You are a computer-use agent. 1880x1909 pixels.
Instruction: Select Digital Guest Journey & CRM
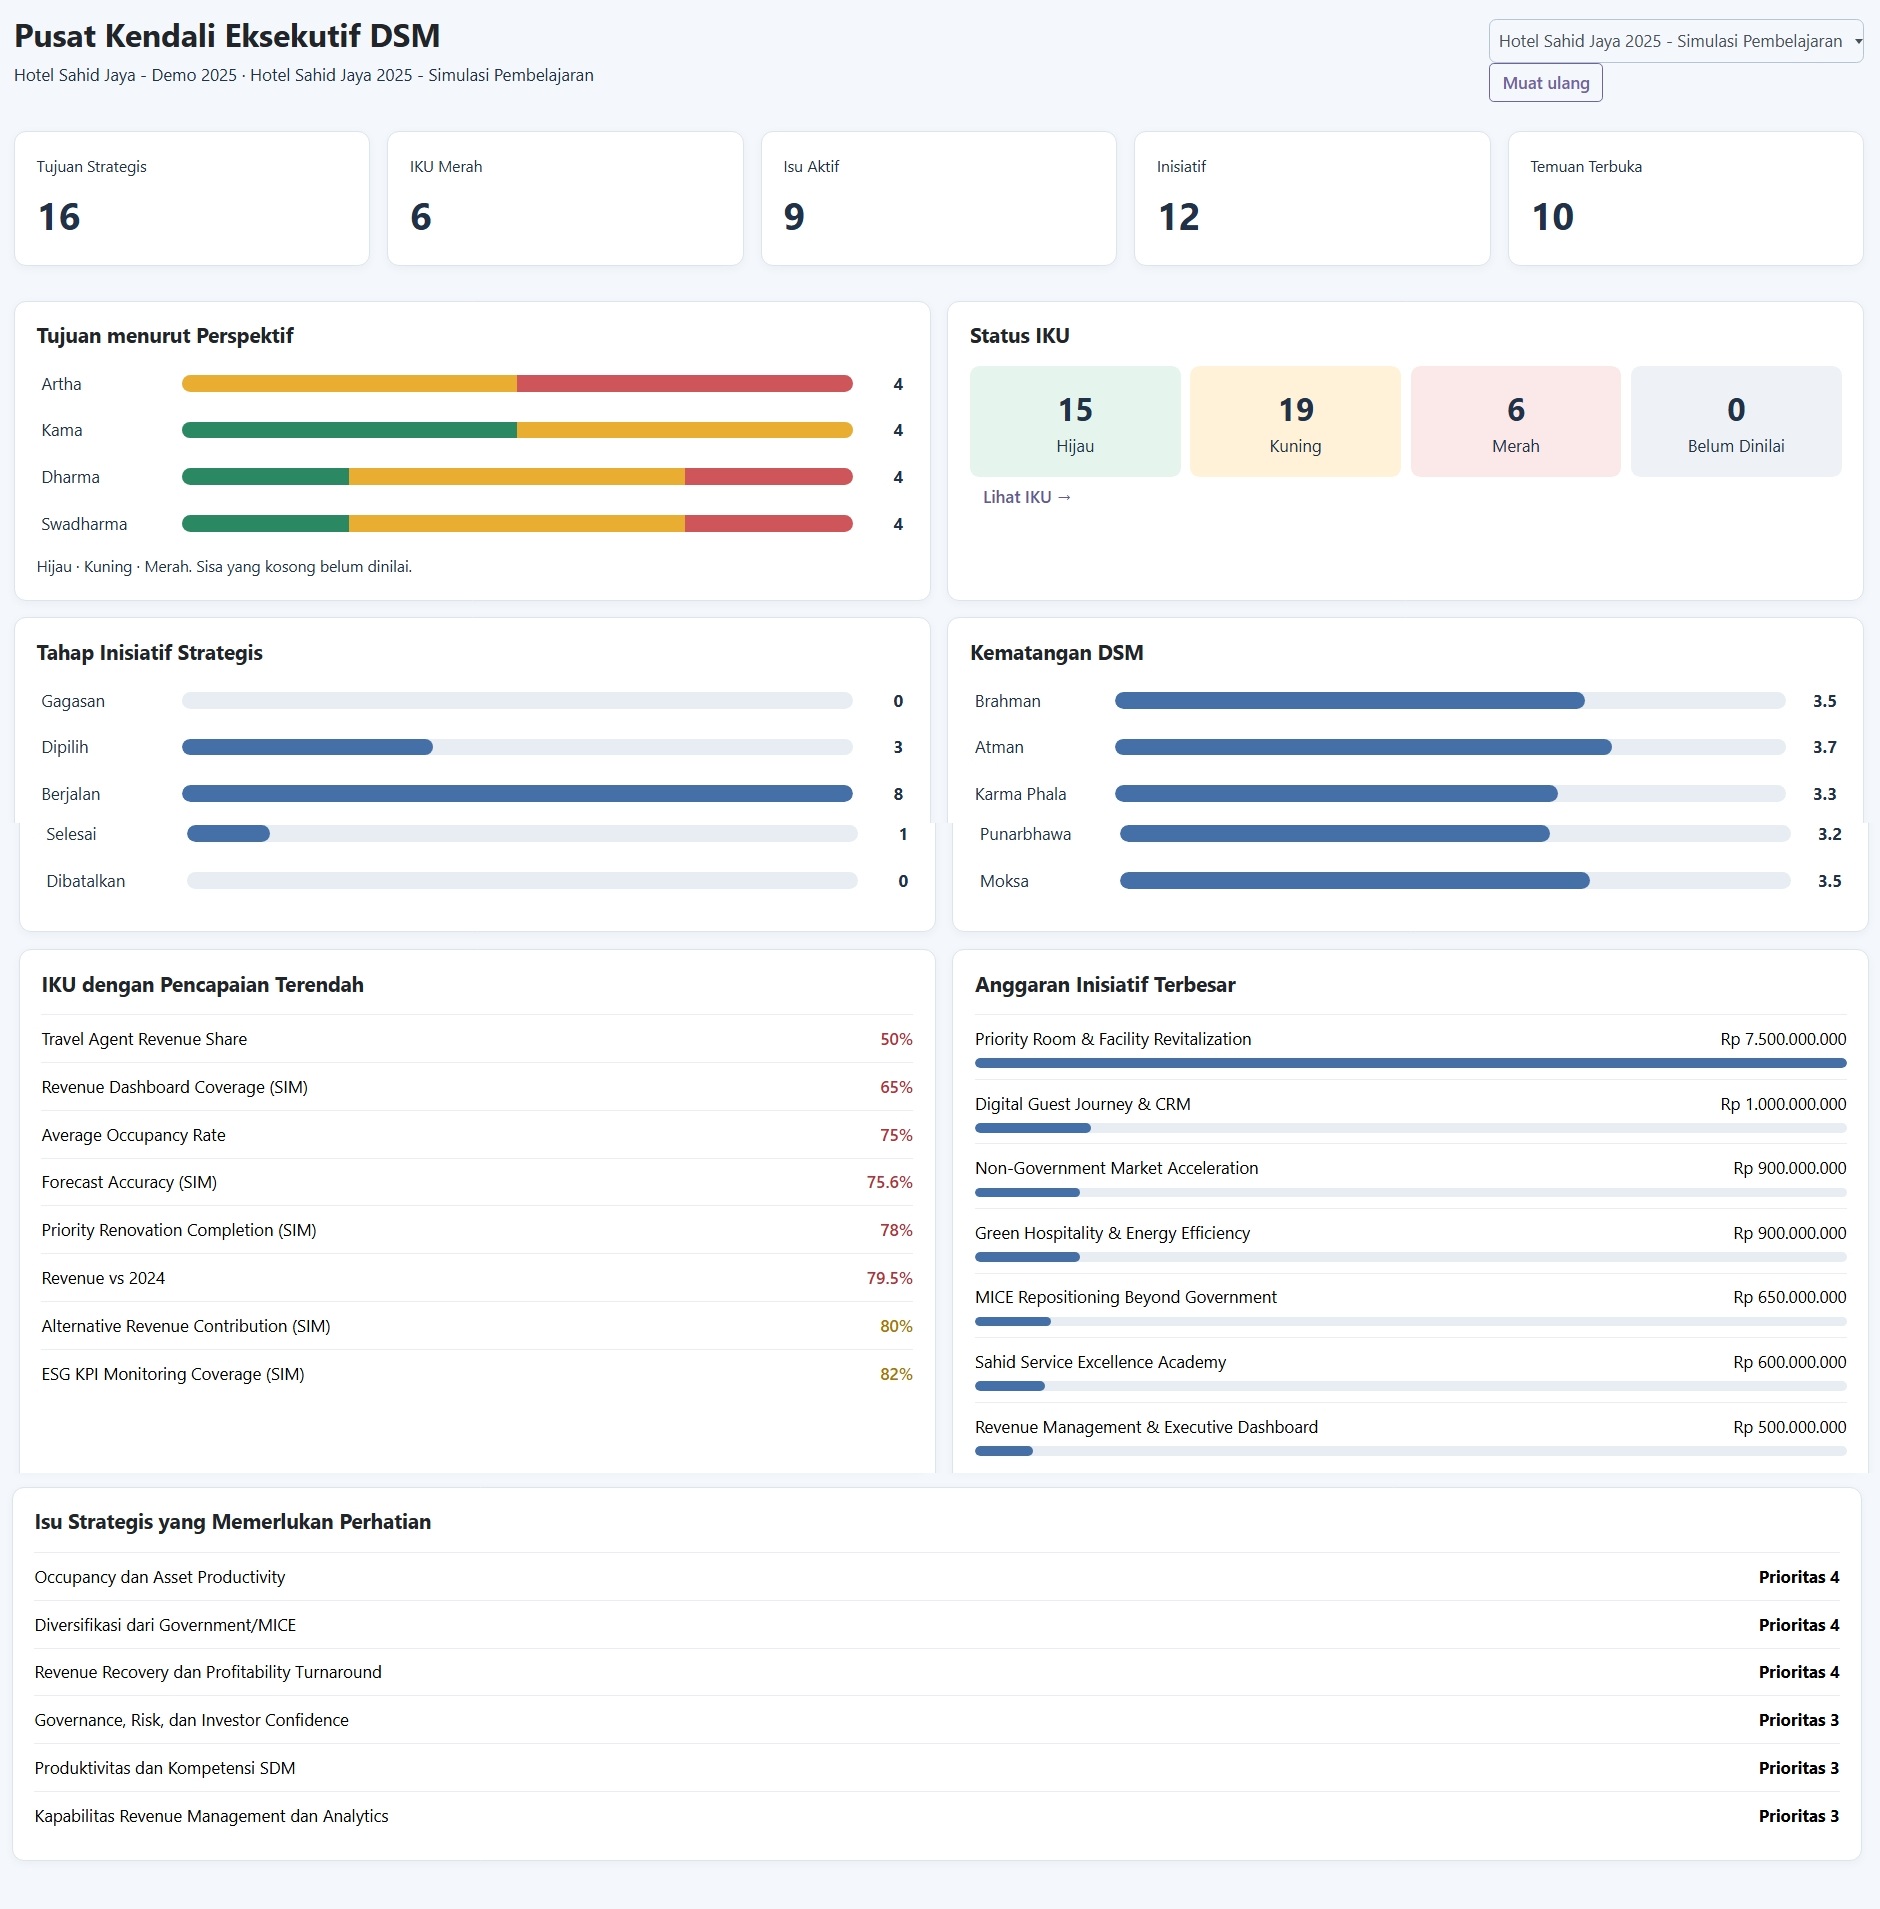(x=1411, y=1112)
